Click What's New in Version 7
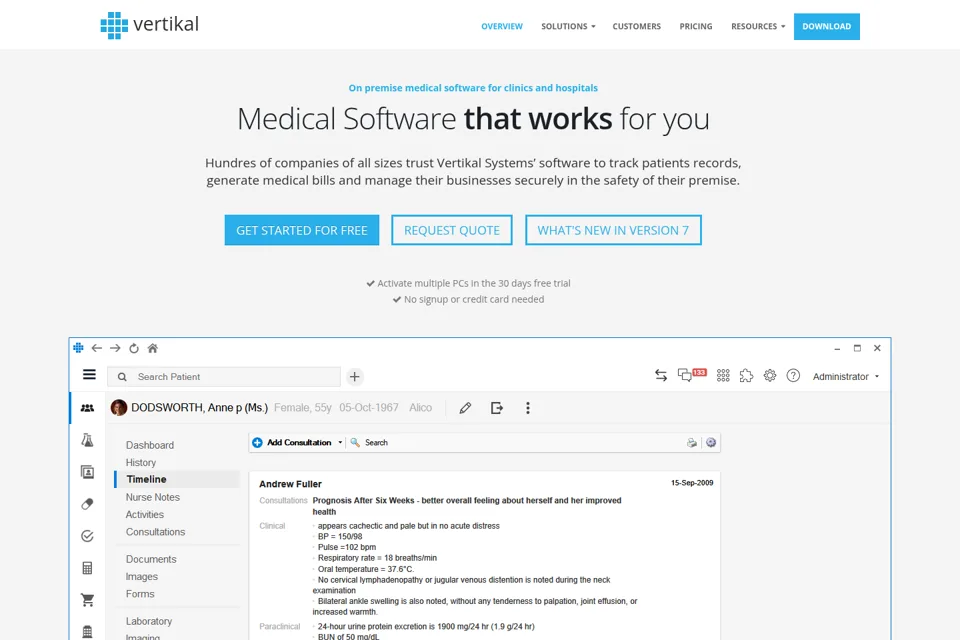Viewport: 960px width, 640px height. point(613,230)
